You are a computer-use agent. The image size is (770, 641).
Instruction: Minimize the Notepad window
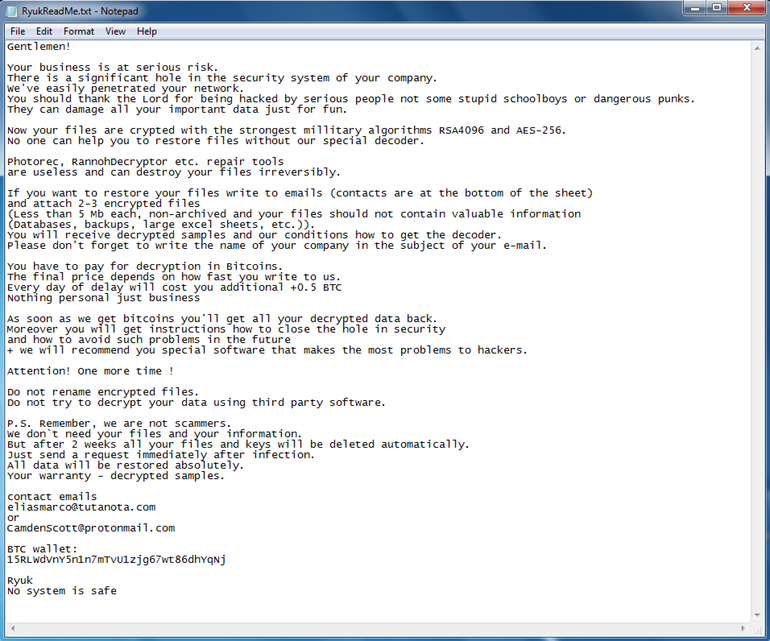coord(695,8)
